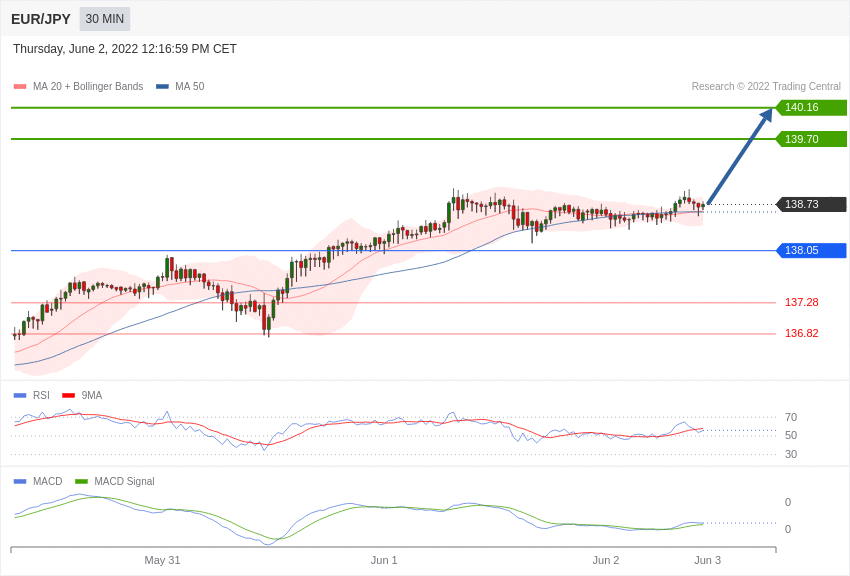This screenshot has width=850, height=576.
Task: Click the green MACD Signal legend swatch
Action: pos(81,482)
